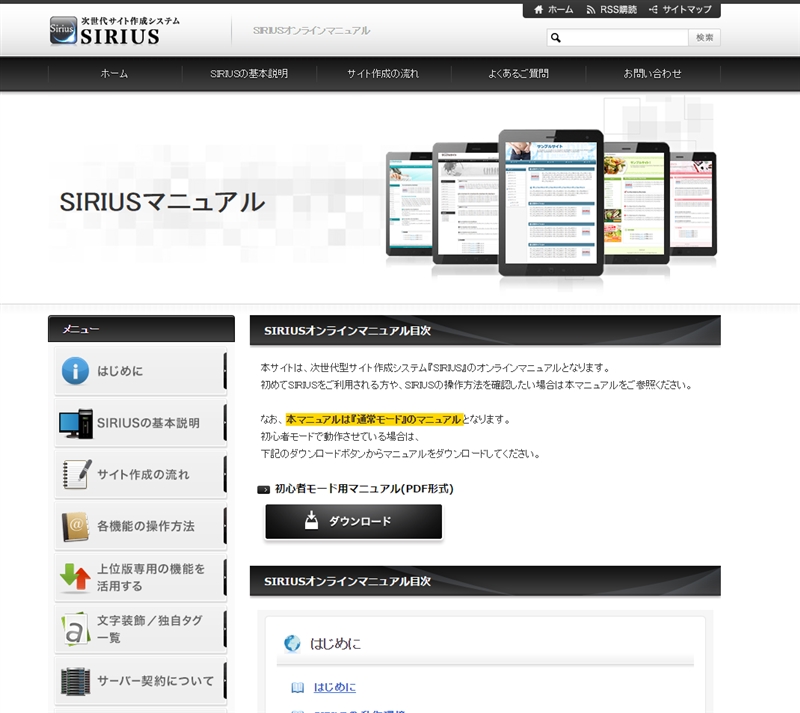Click the SIRIUS logo in the header
800x713 pixels.
[105, 31]
